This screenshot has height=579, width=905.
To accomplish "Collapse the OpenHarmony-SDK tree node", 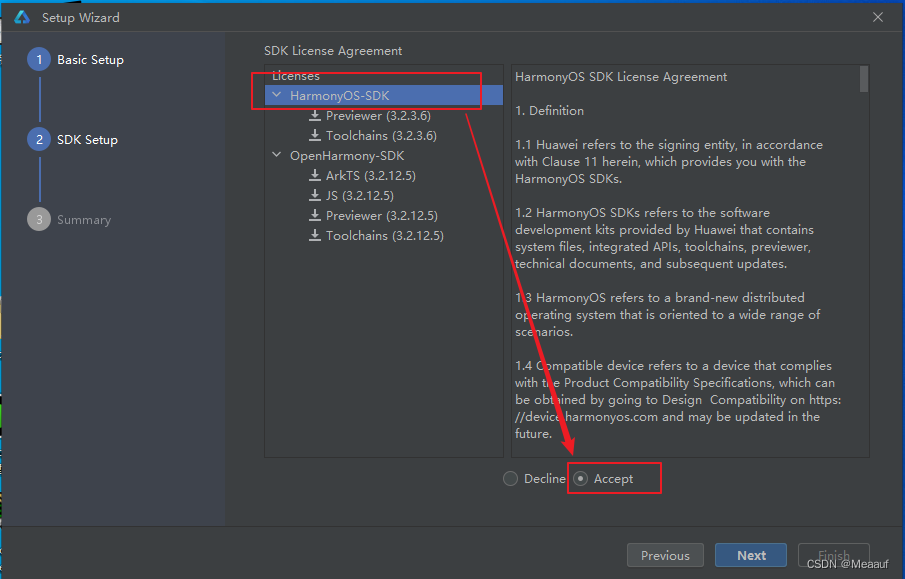I will pyautogui.click(x=277, y=155).
